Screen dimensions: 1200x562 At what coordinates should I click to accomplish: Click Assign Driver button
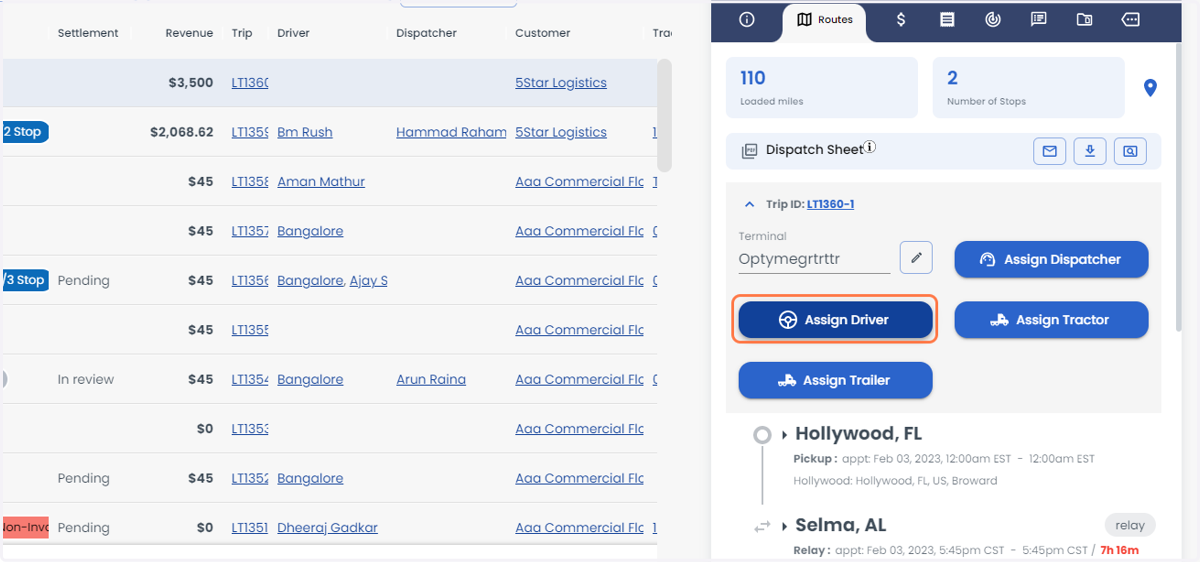click(835, 320)
